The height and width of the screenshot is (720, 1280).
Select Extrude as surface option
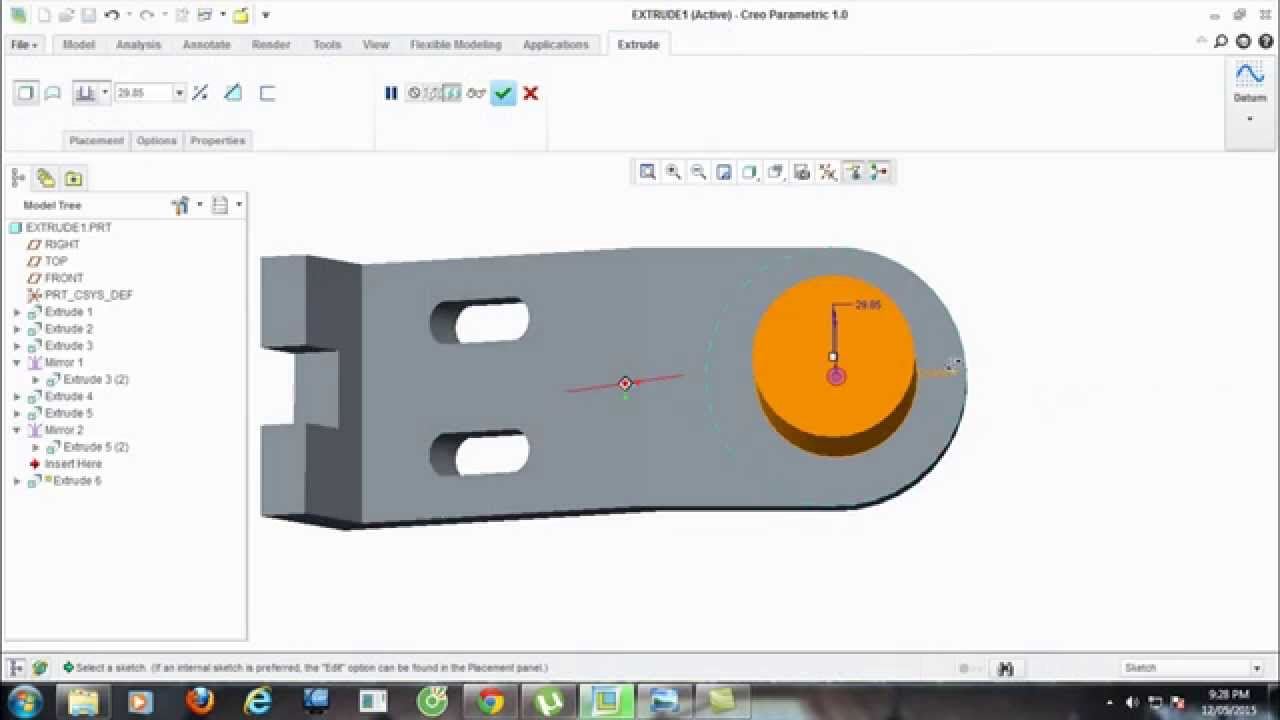coord(53,93)
